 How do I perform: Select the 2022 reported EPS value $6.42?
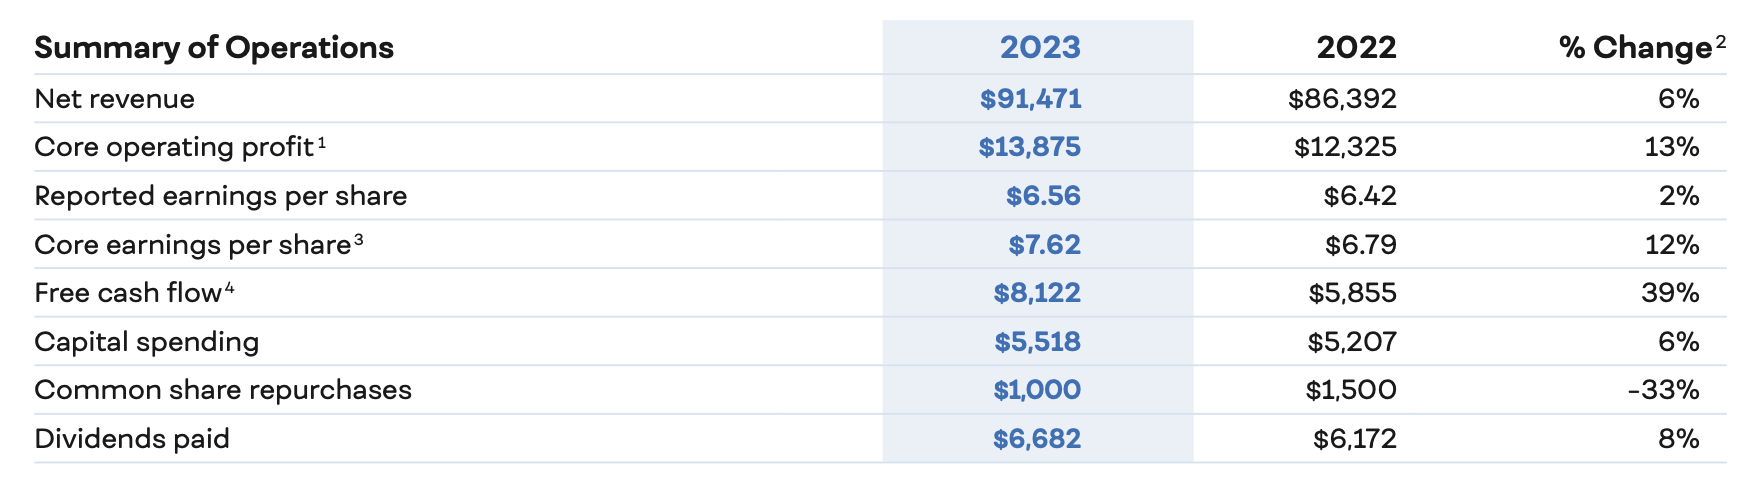pos(1360,196)
